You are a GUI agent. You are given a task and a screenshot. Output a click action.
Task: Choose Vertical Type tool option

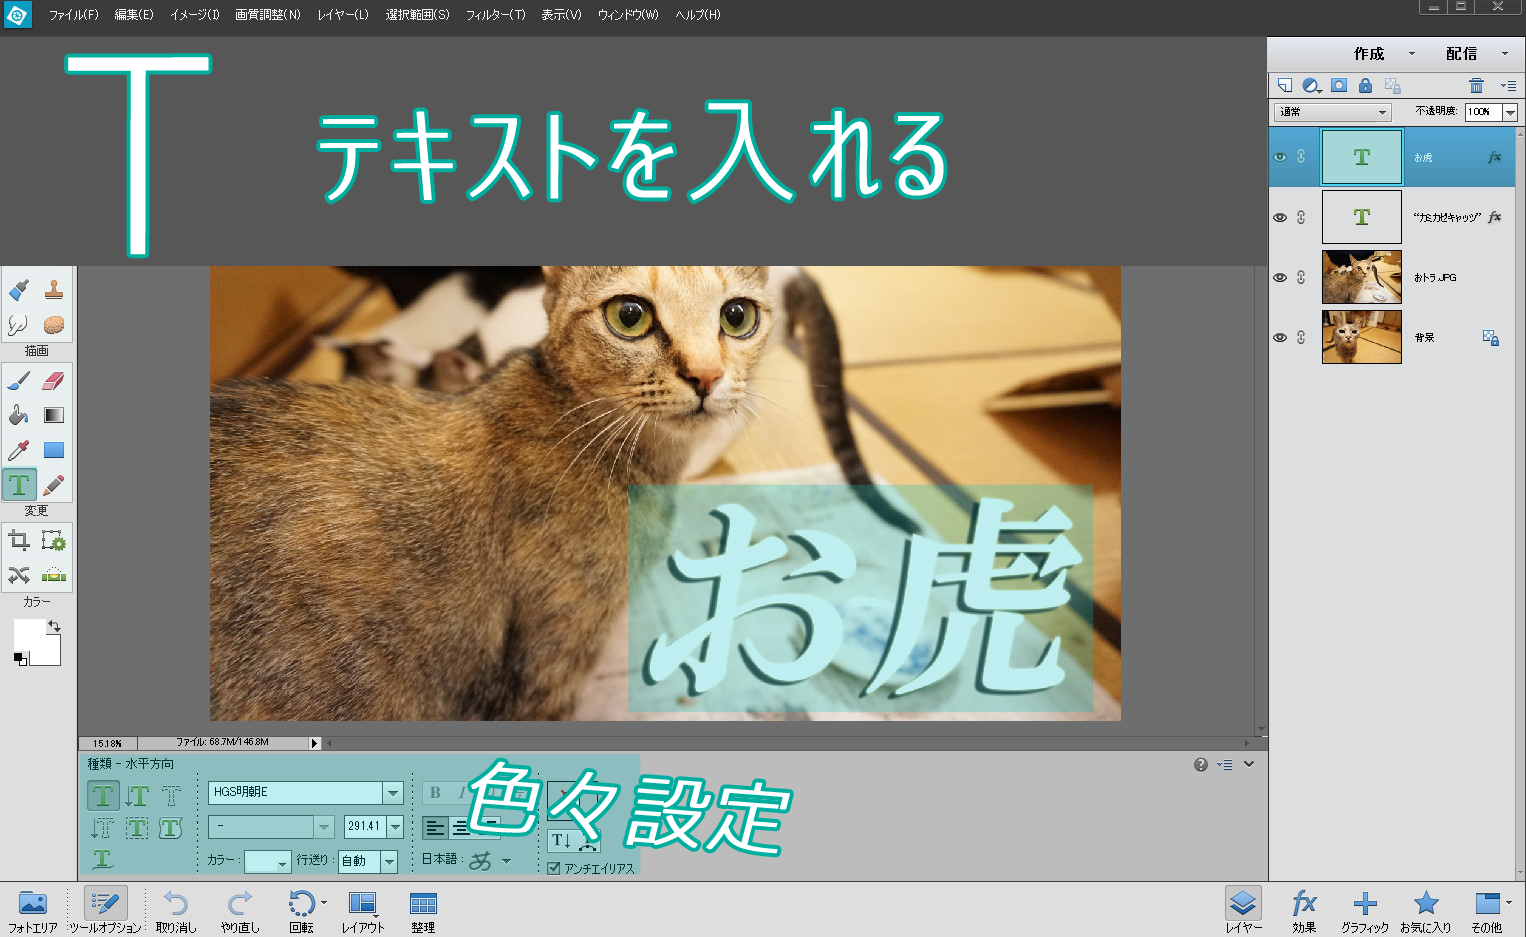(x=137, y=796)
